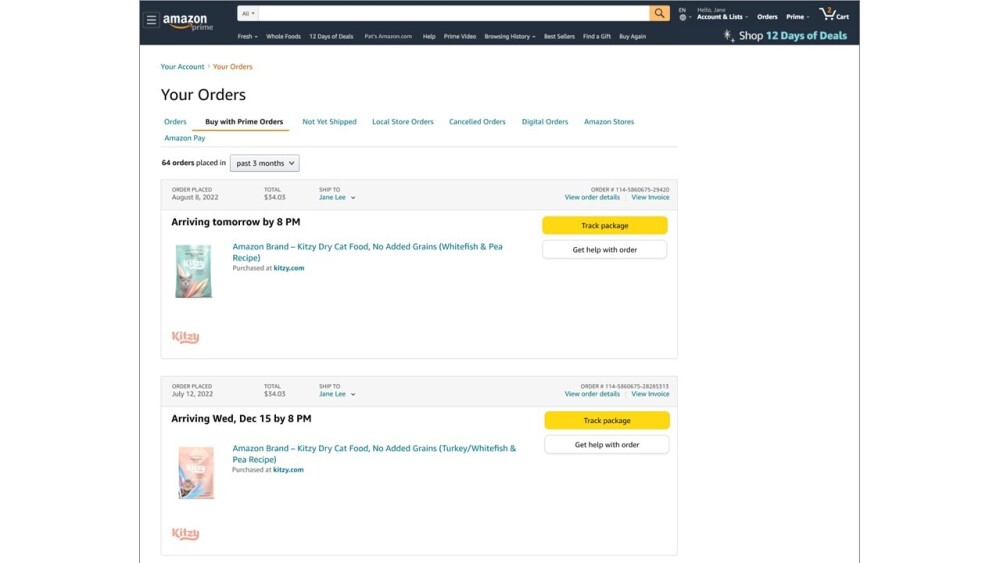Expand the Jane Lee ship-to details in the first order
The image size is (1000, 563).
[x=337, y=198]
